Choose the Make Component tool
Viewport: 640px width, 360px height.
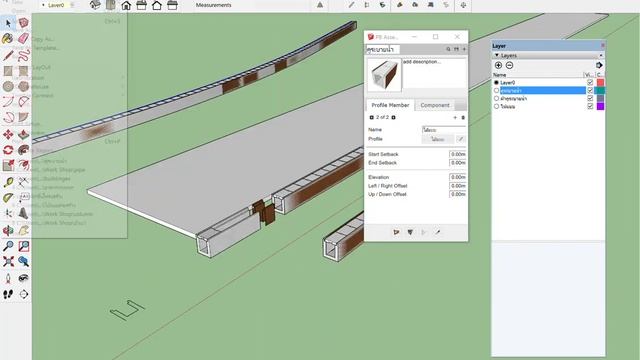pos(24,23)
